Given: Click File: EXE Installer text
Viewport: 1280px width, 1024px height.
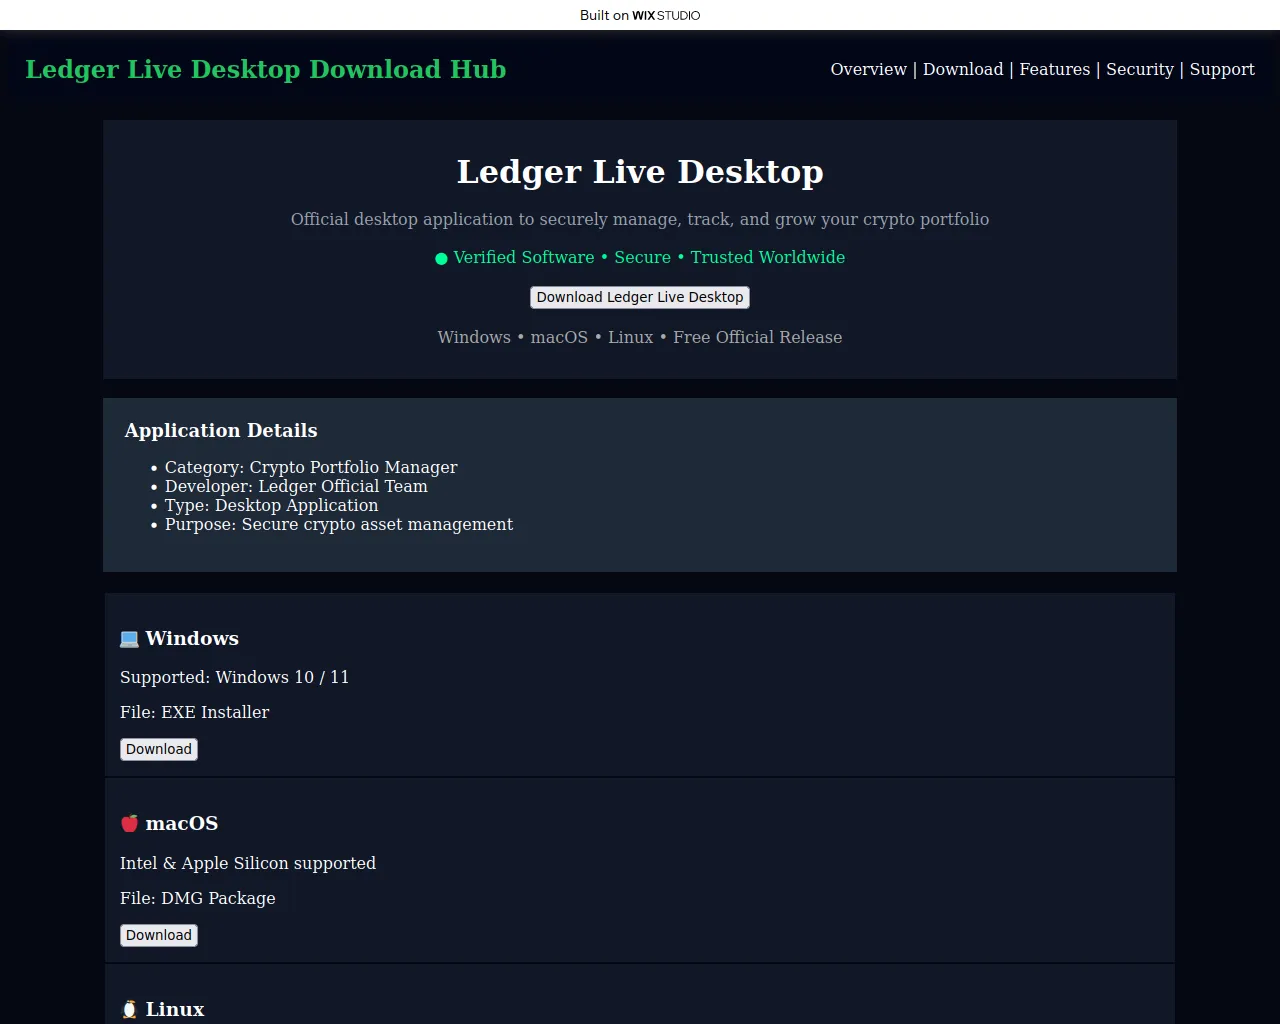Looking at the screenshot, I should click(194, 712).
